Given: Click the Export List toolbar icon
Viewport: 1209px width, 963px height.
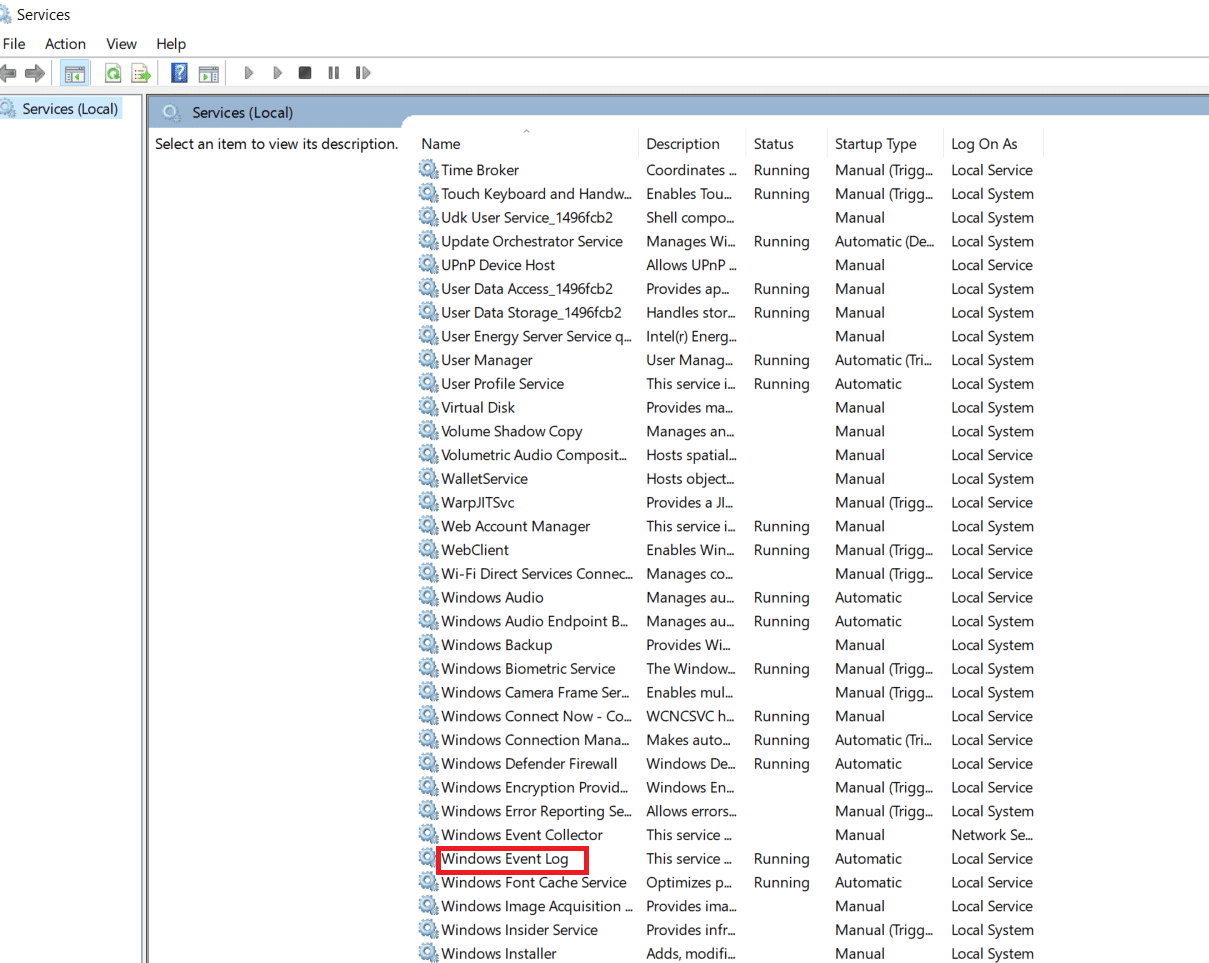Looking at the screenshot, I should pos(141,73).
